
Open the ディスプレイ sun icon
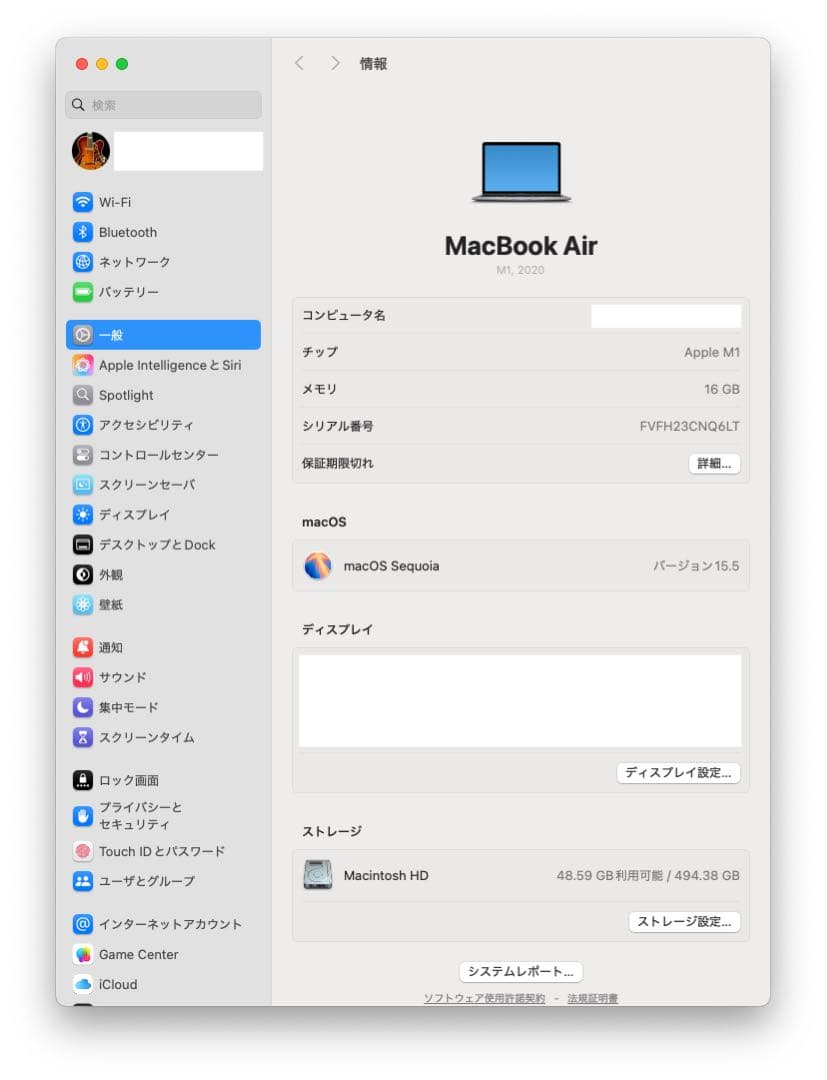pyautogui.click(x=83, y=515)
